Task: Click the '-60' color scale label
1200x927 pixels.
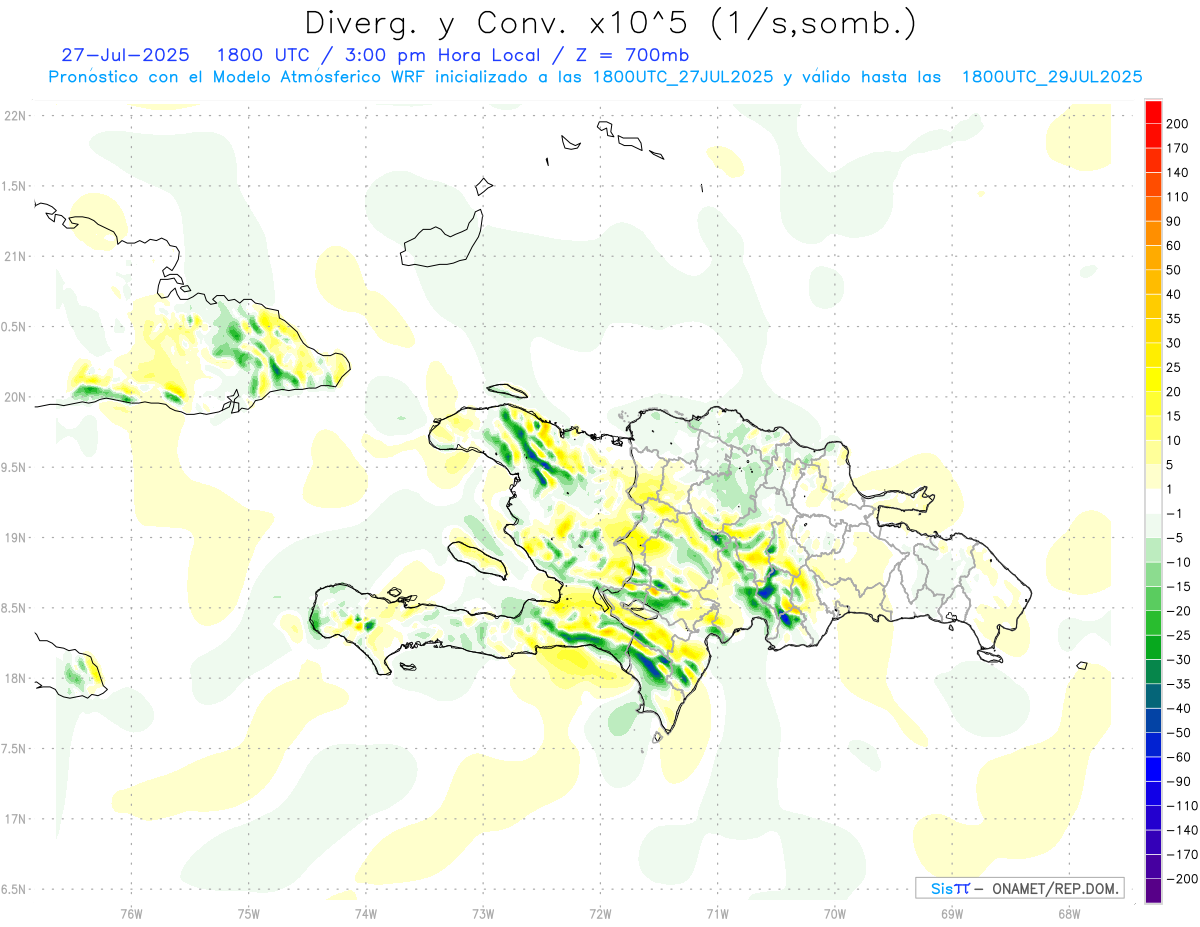Action: coord(1177,757)
